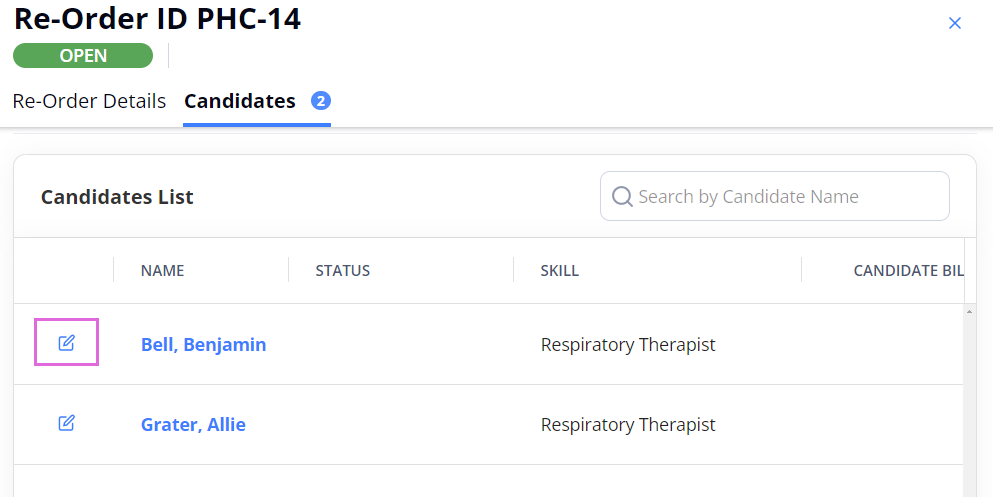Click edit icon for Grater, Allie

tap(66, 422)
